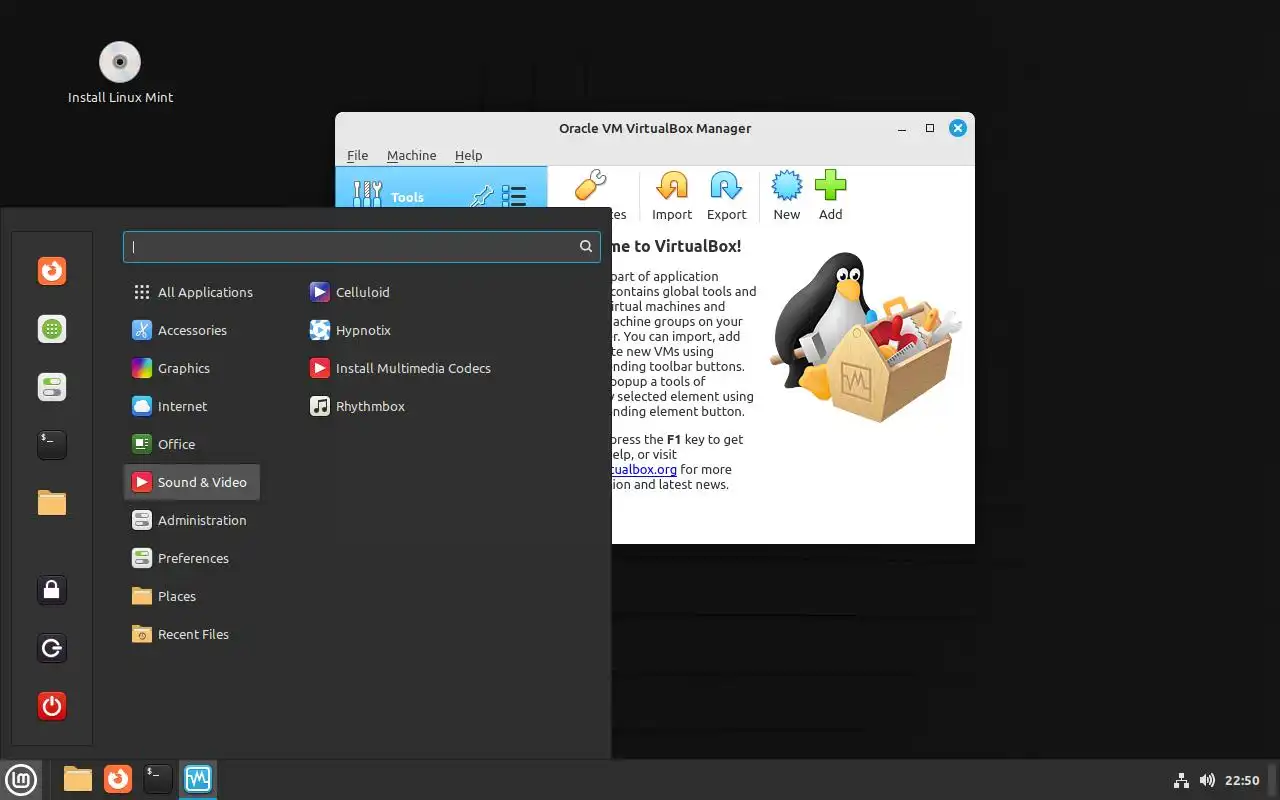
Task: Click the red power Quit icon
Action: [52, 706]
